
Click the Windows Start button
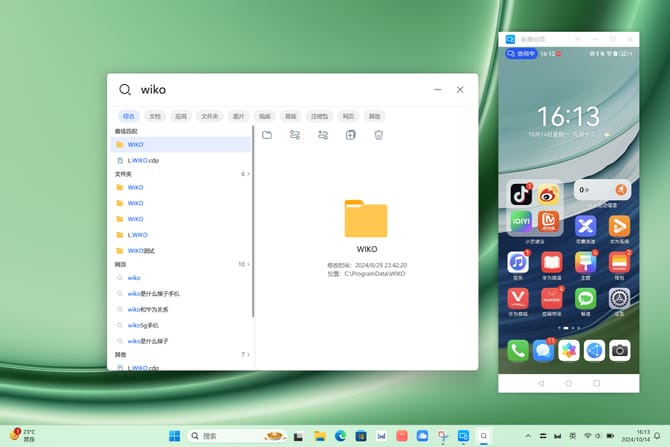coord(175,436)
